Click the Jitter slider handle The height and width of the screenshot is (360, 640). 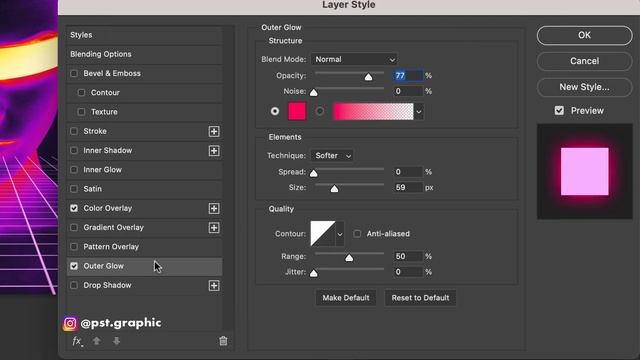point(313,273)
